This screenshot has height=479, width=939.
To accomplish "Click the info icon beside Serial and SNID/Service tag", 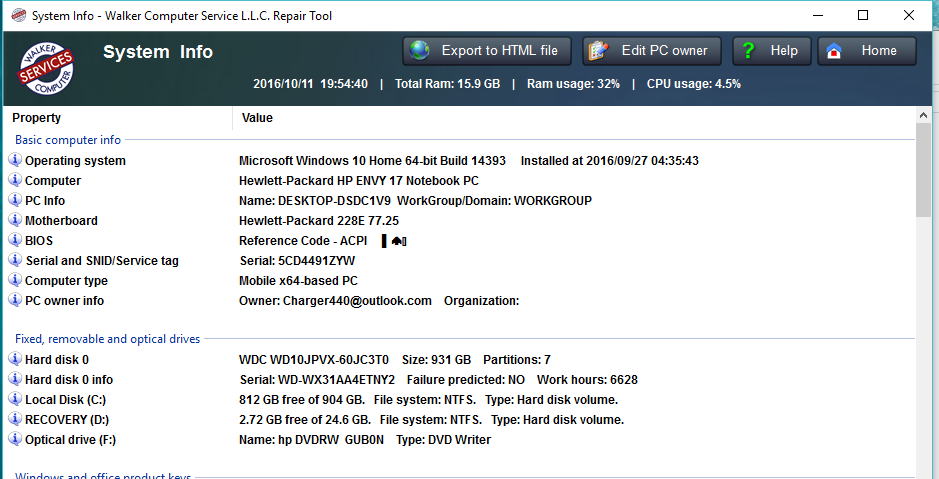I will [15, 260].
